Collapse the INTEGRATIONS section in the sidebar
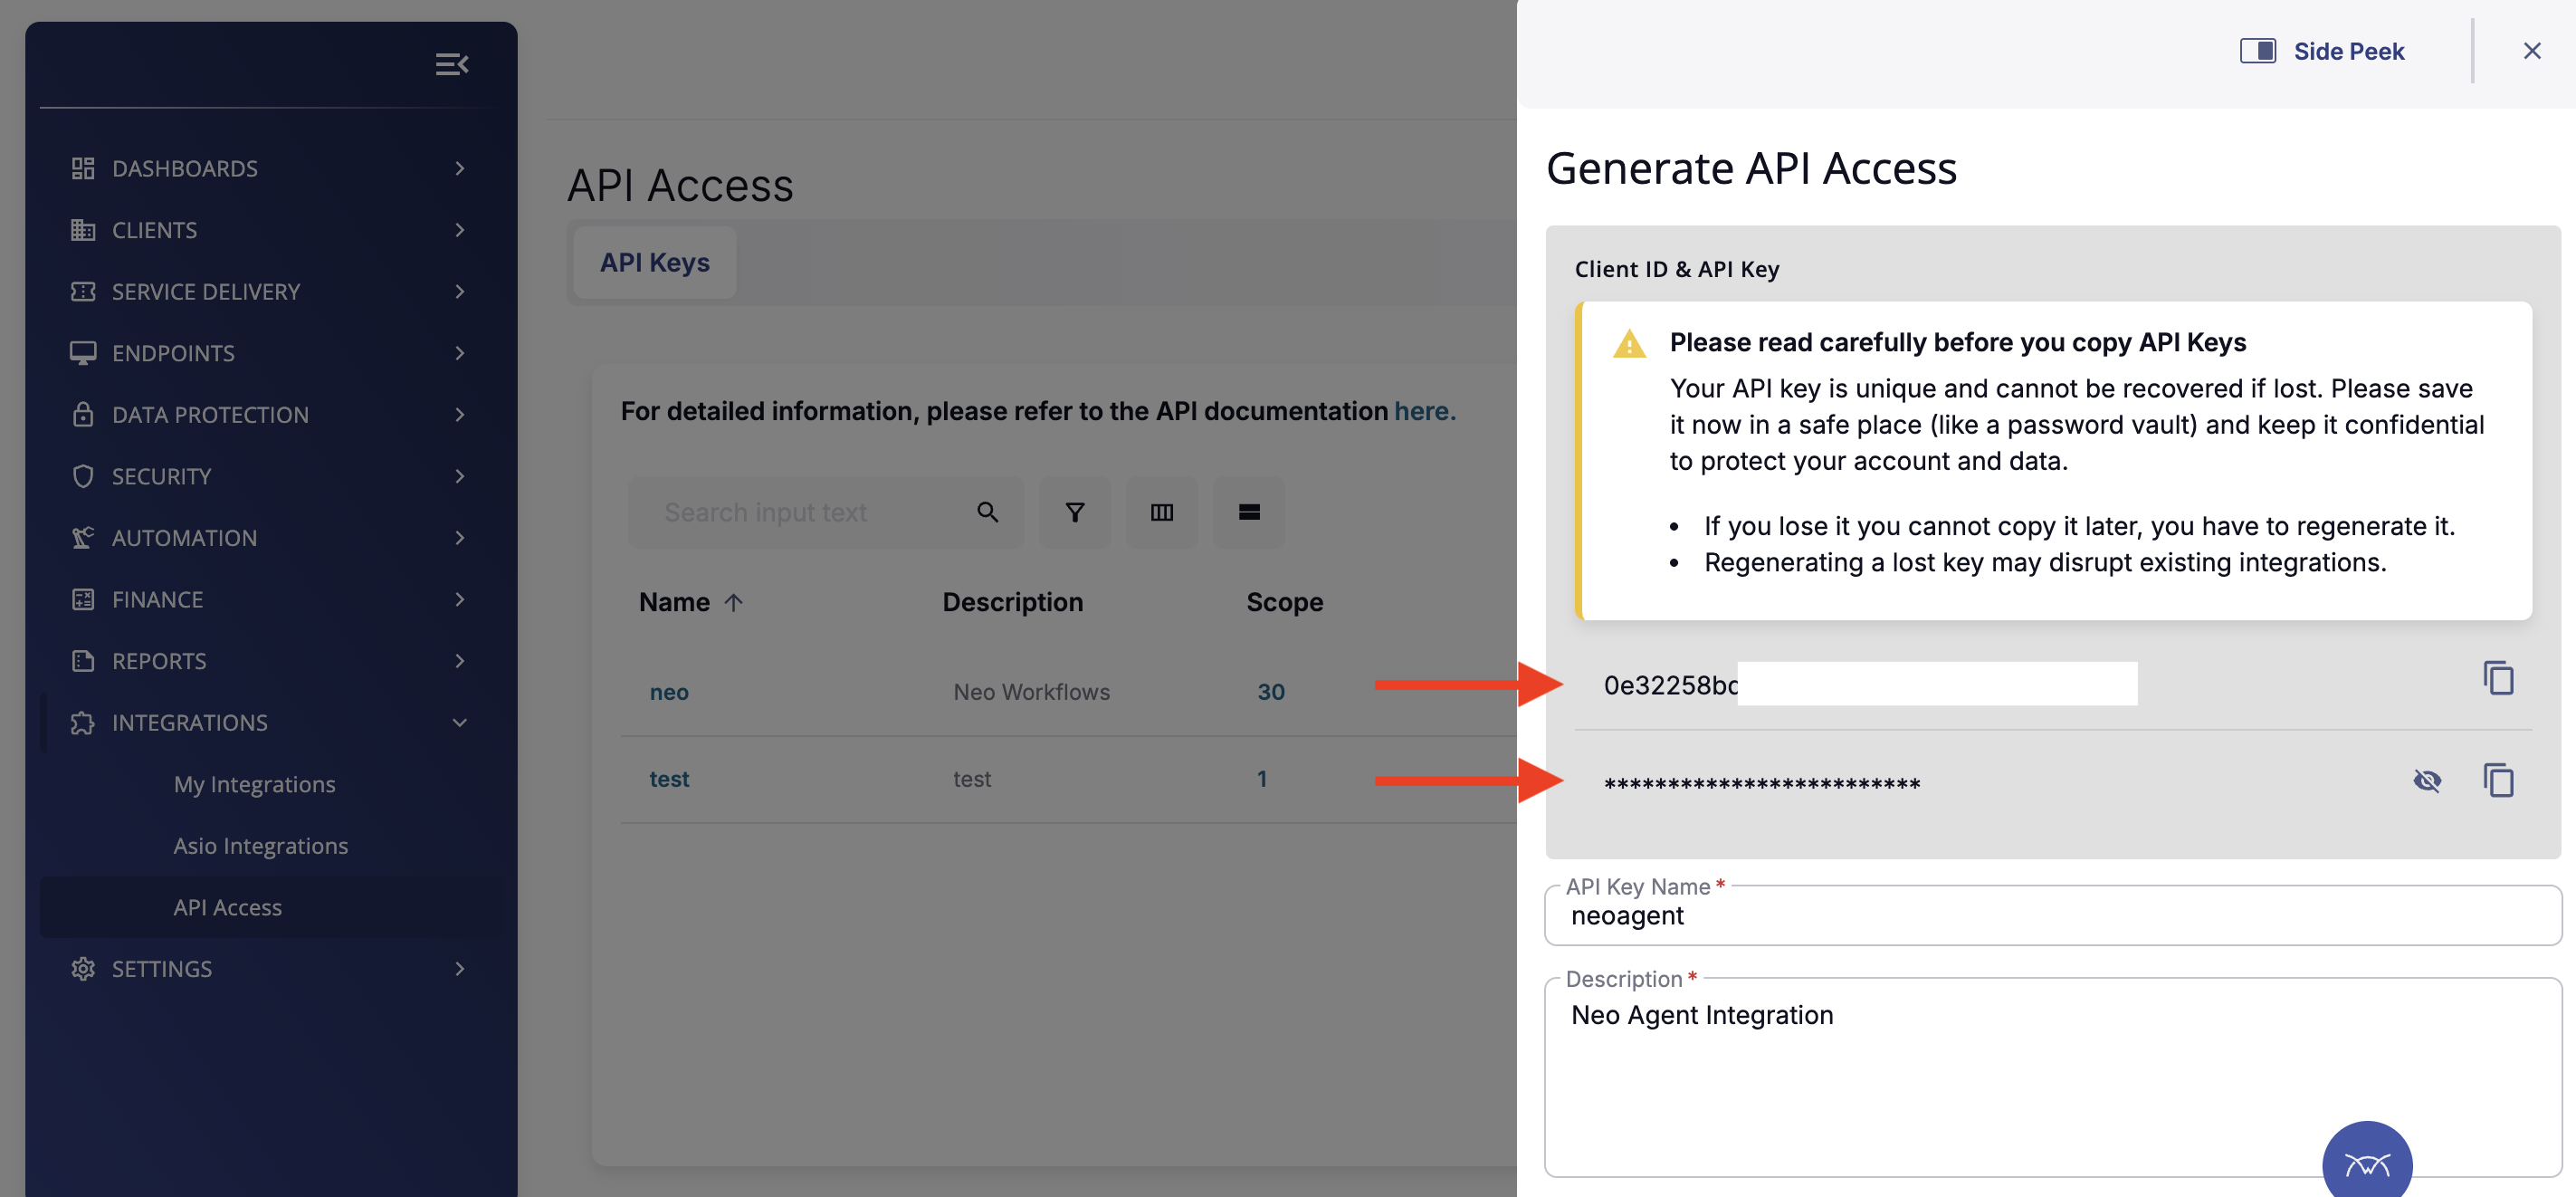Image resolution: width=2576 pixels, height=1197 pixels. (x=460, y=722)
